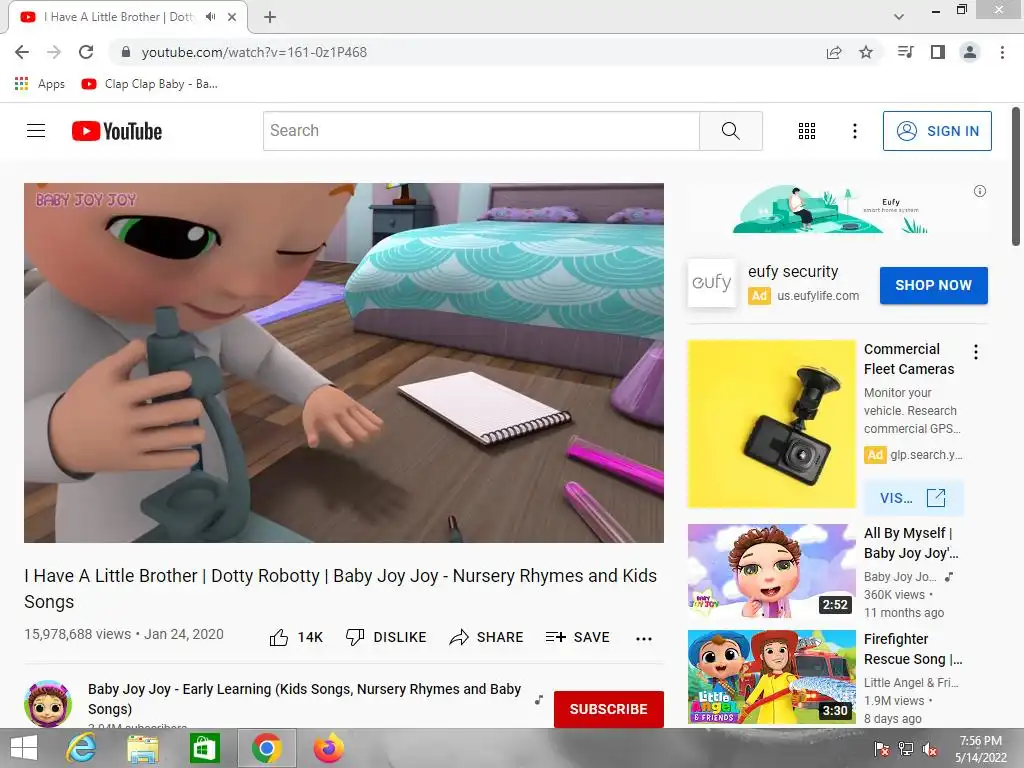Launch Firefox from taskbar

[x=328, y=748]
